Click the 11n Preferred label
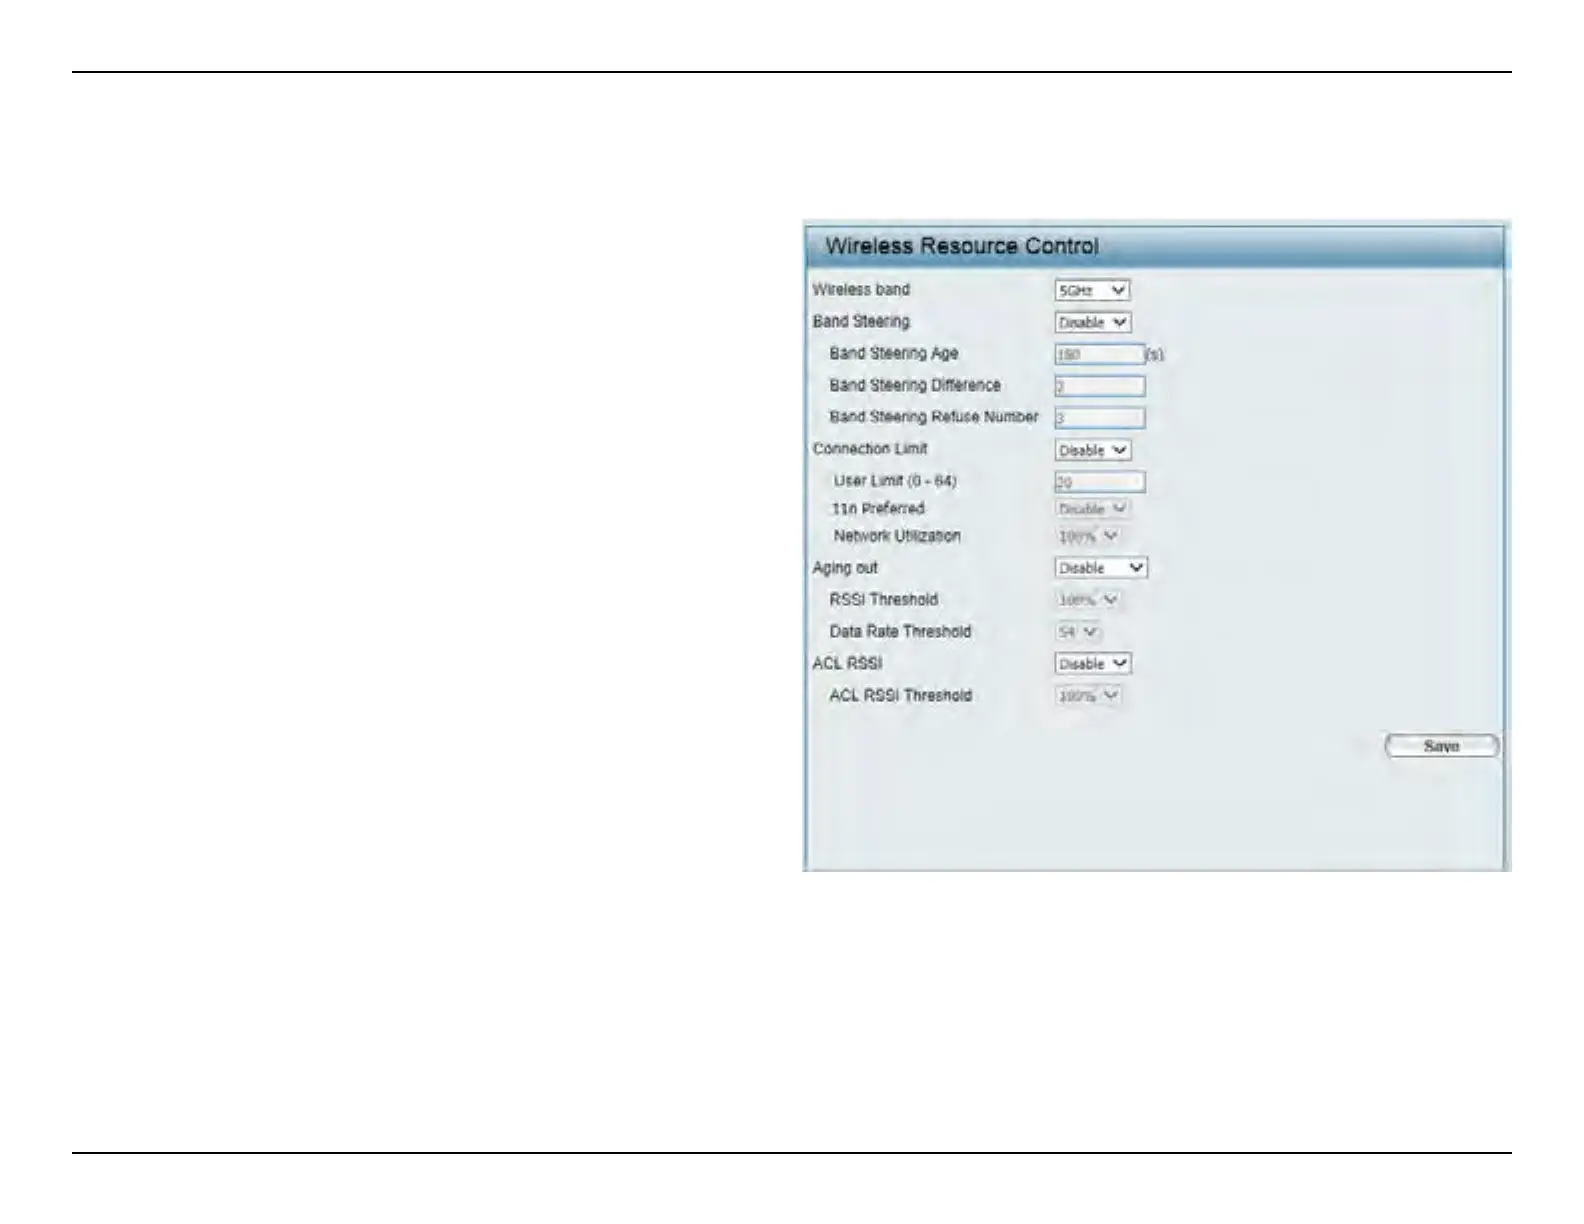Screen dimensions: 1584x1224 (879, 508)
